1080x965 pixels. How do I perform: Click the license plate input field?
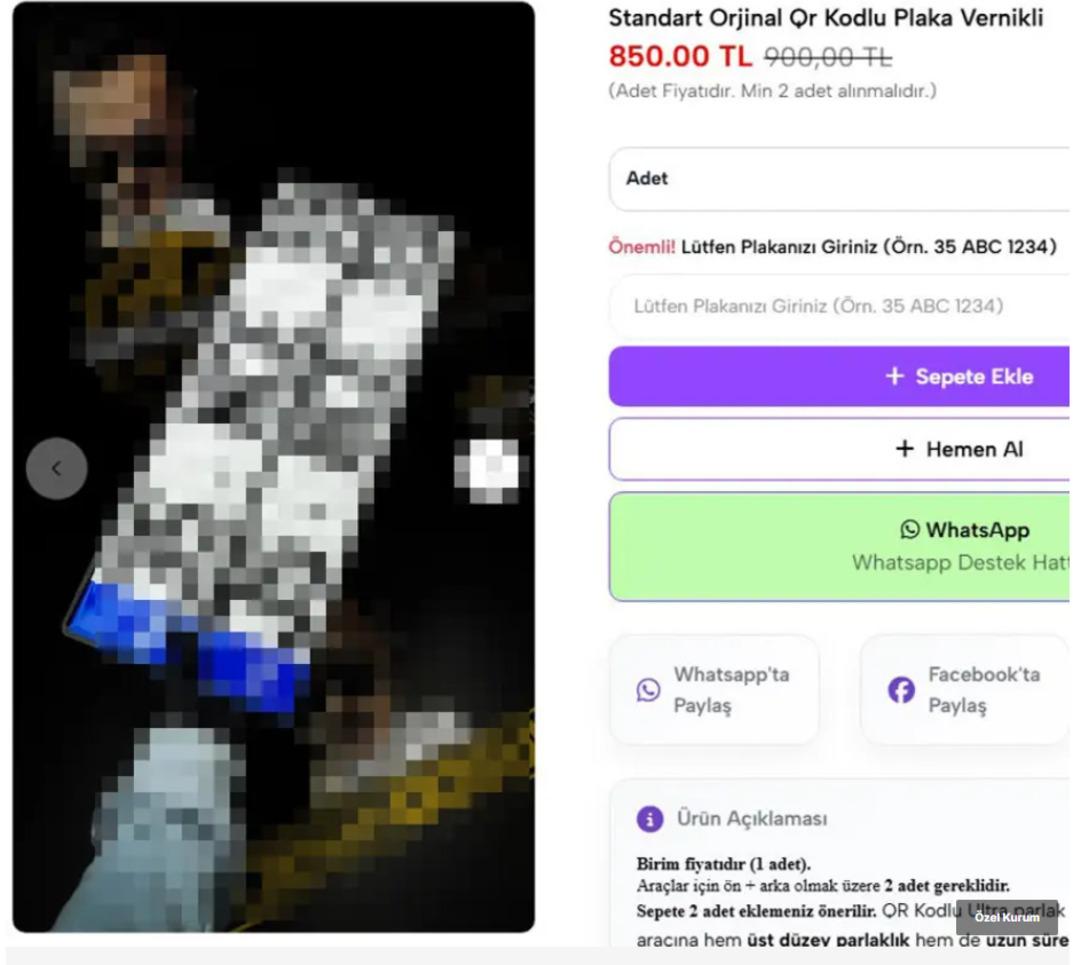[839, 306]
